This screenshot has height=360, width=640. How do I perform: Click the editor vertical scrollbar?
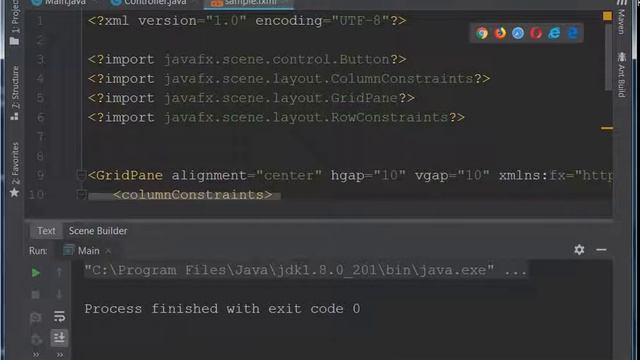[x=608, y=56]
